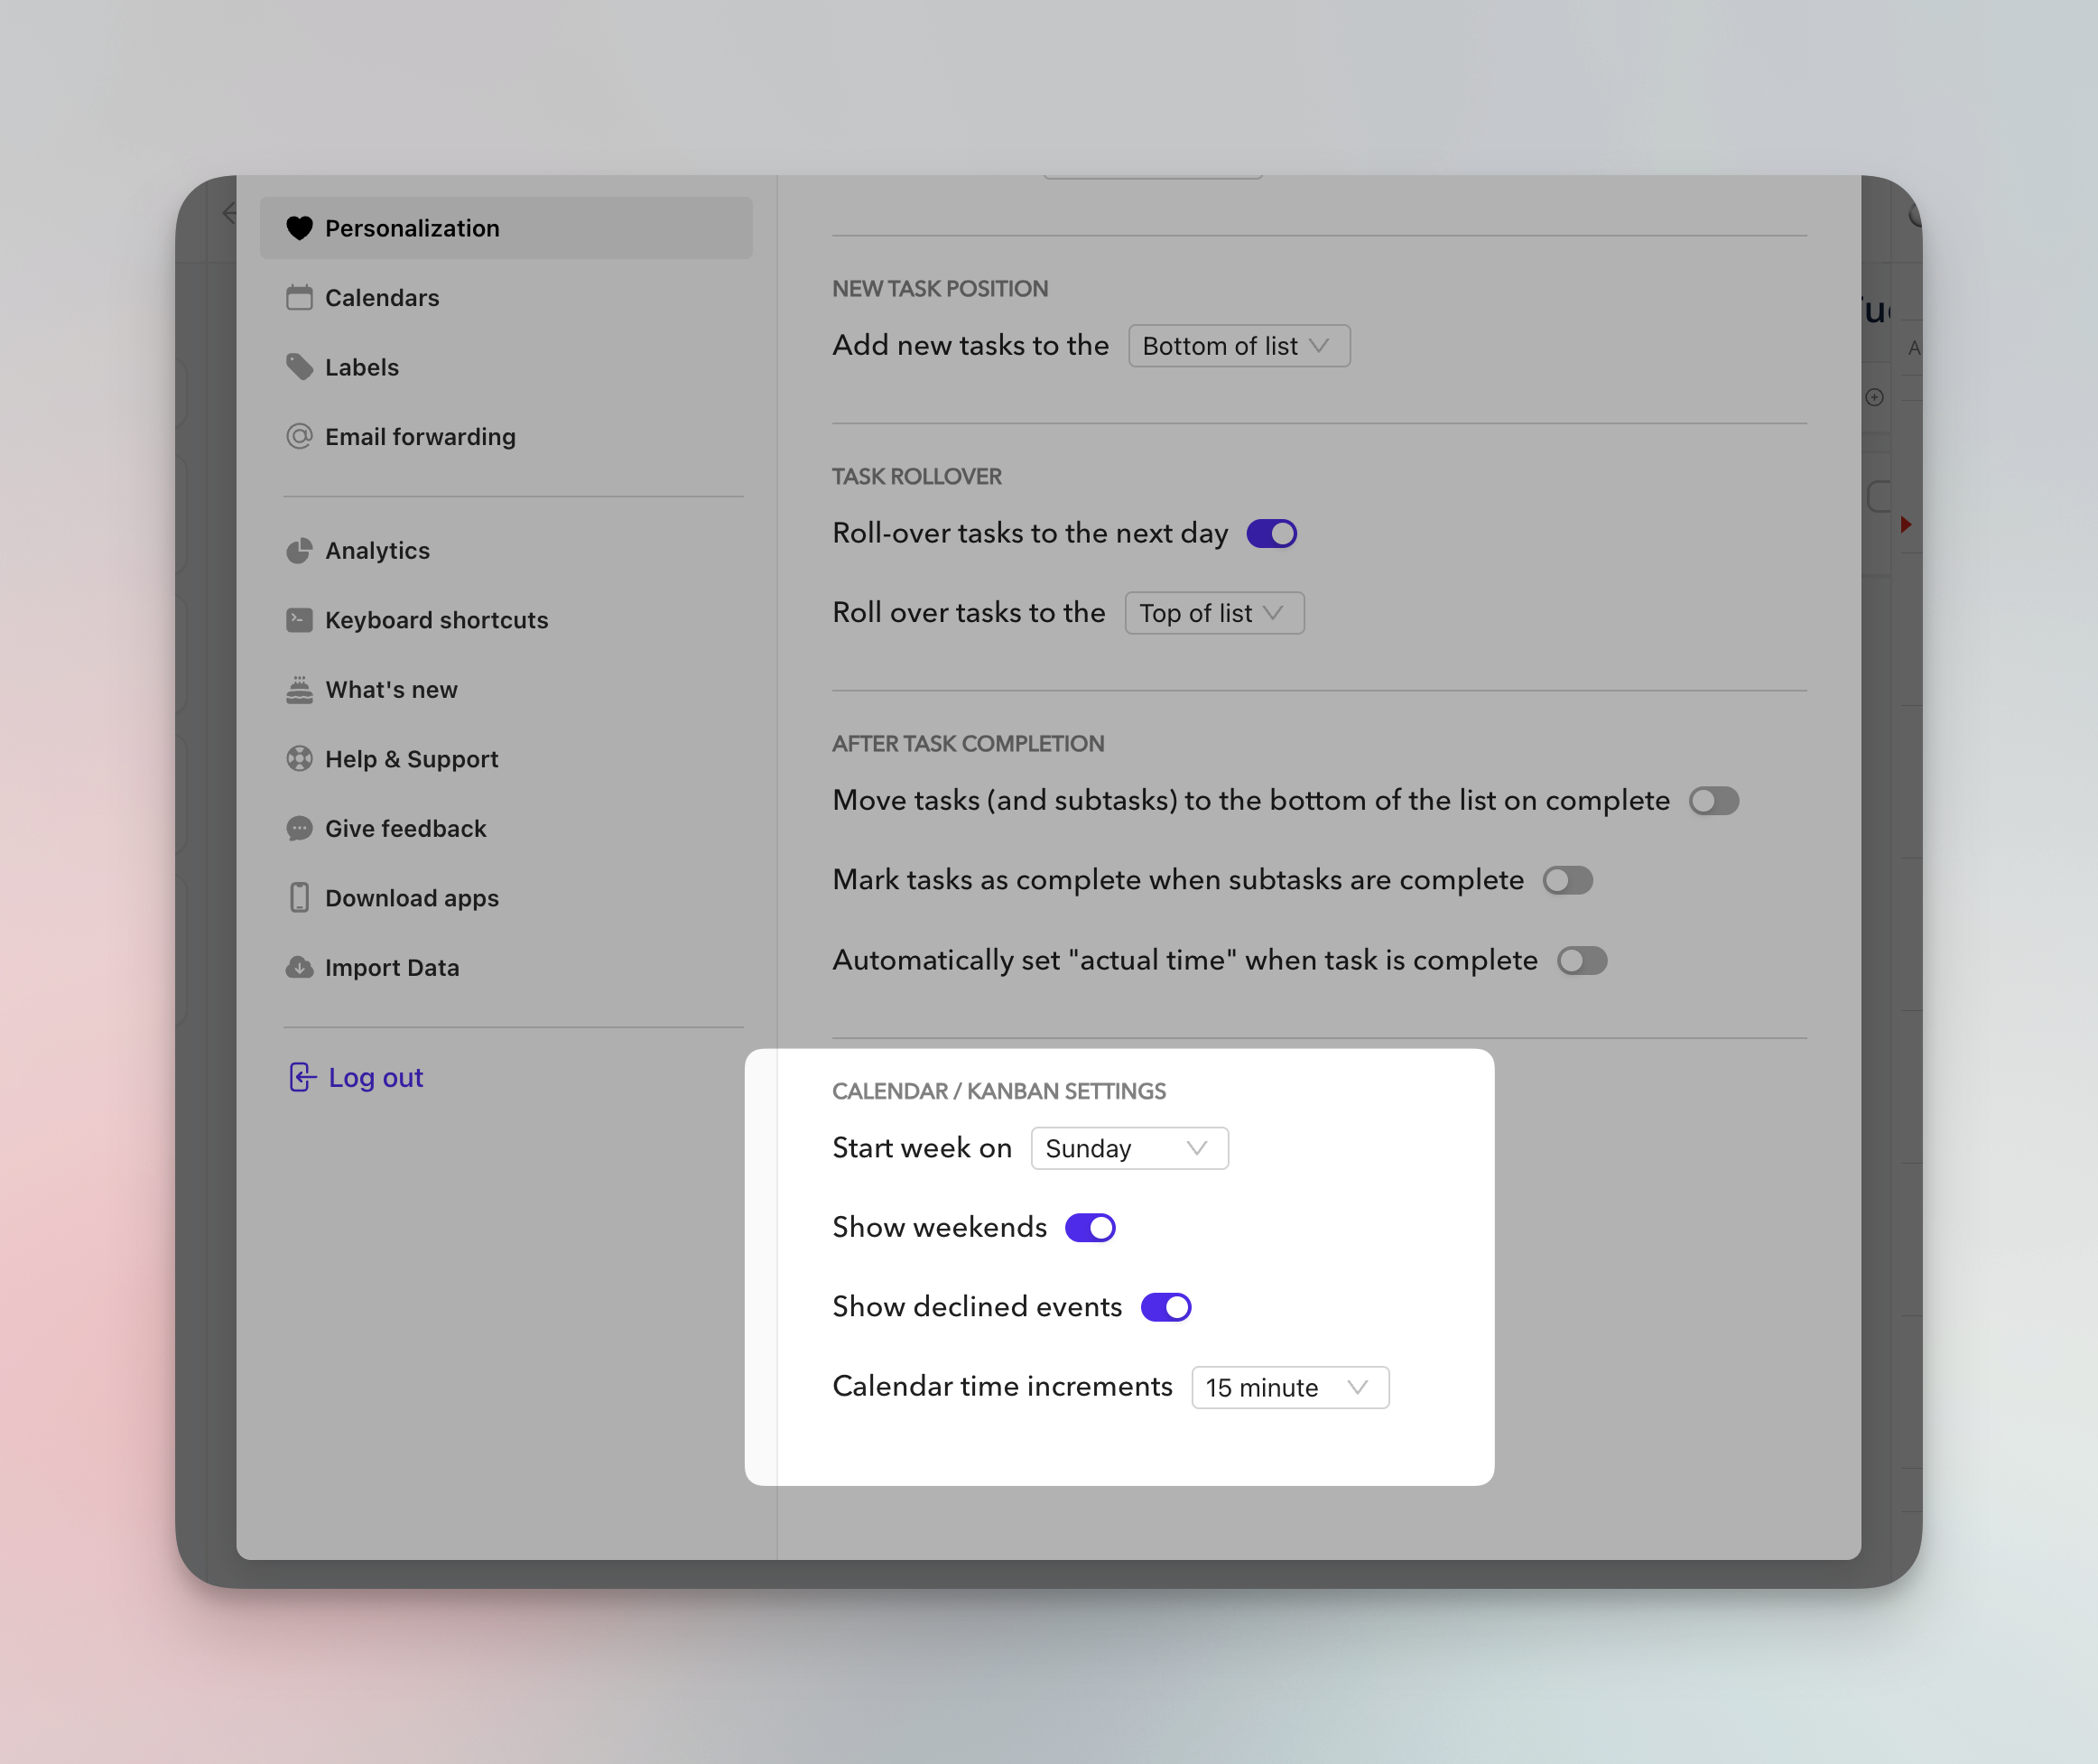Open the Start week on Sunday dropdown

point(1129,1148)
